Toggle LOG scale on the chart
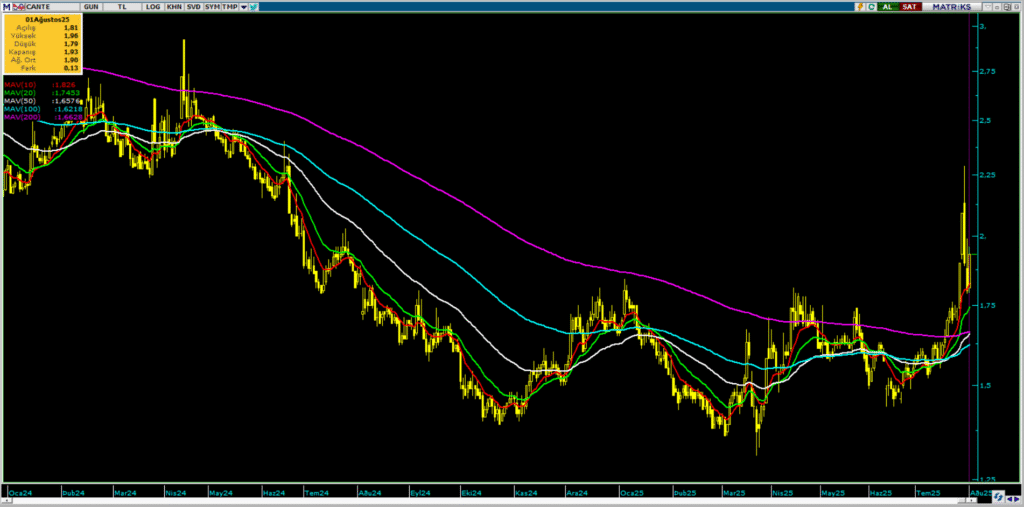 [x=152, y=7]
